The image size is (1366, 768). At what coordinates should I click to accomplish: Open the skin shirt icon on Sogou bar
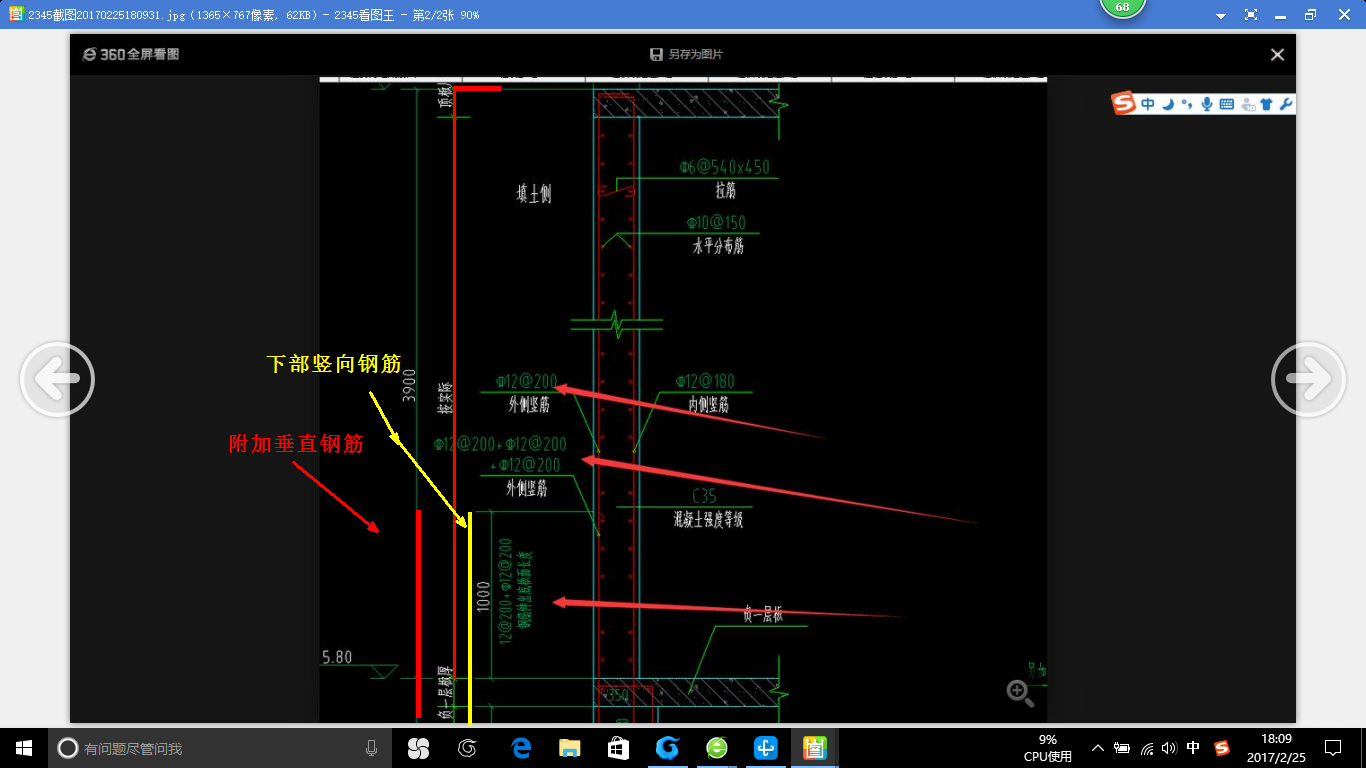pyautogui.click(x=1267, y=103)
